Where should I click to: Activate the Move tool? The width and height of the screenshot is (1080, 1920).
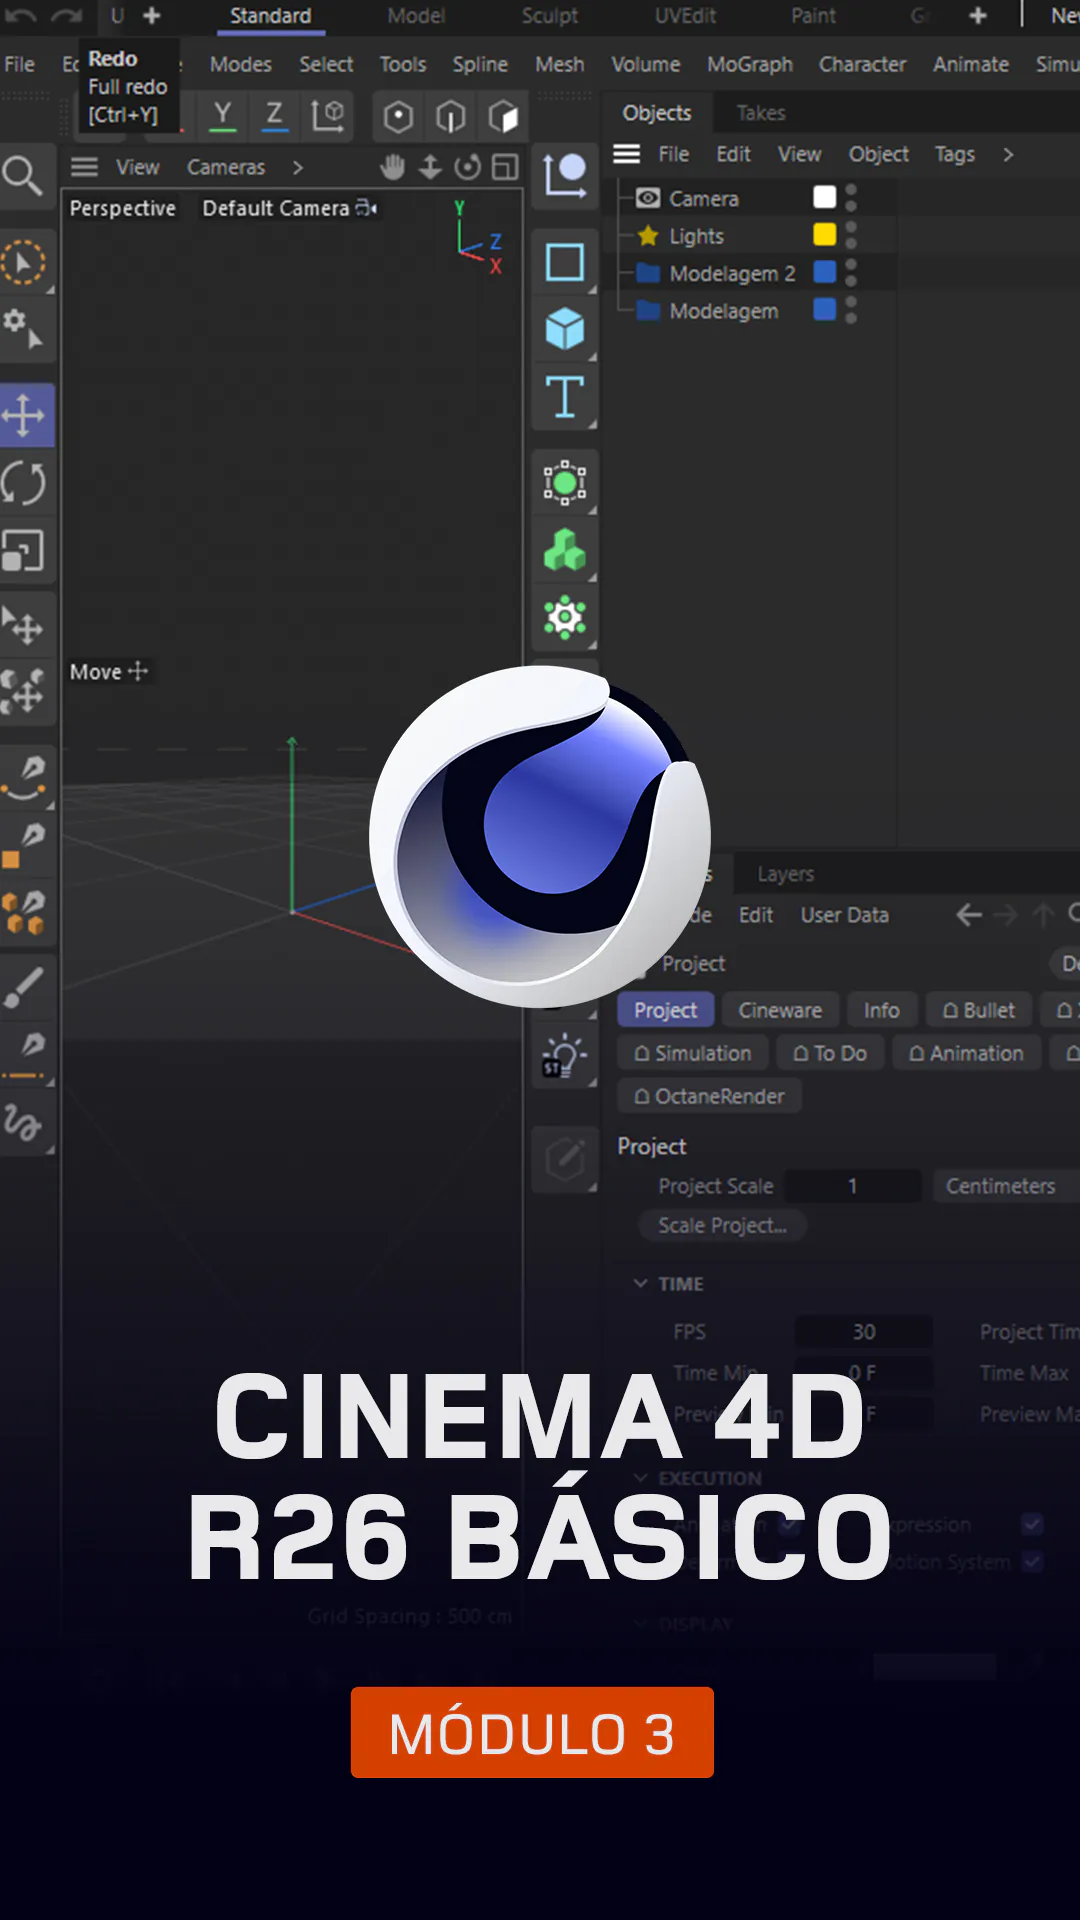(24, 414)
